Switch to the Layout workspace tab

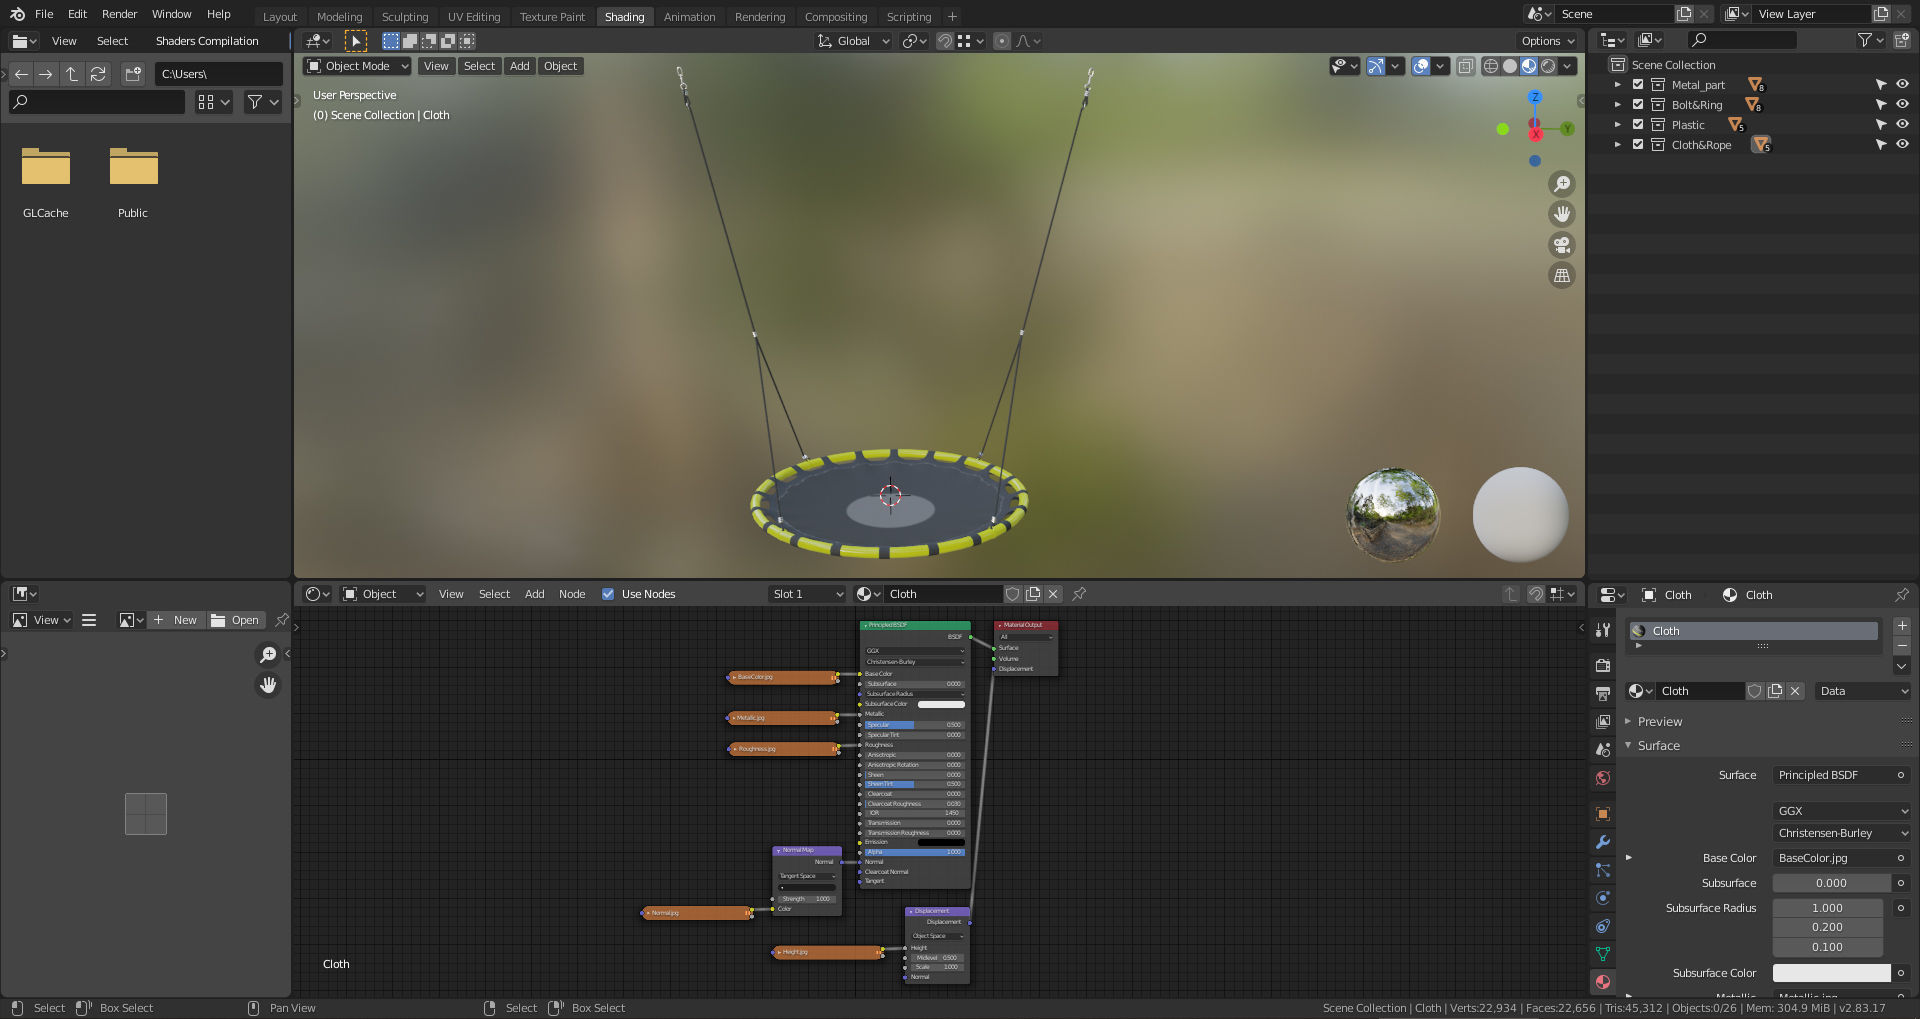click(280, 17)
